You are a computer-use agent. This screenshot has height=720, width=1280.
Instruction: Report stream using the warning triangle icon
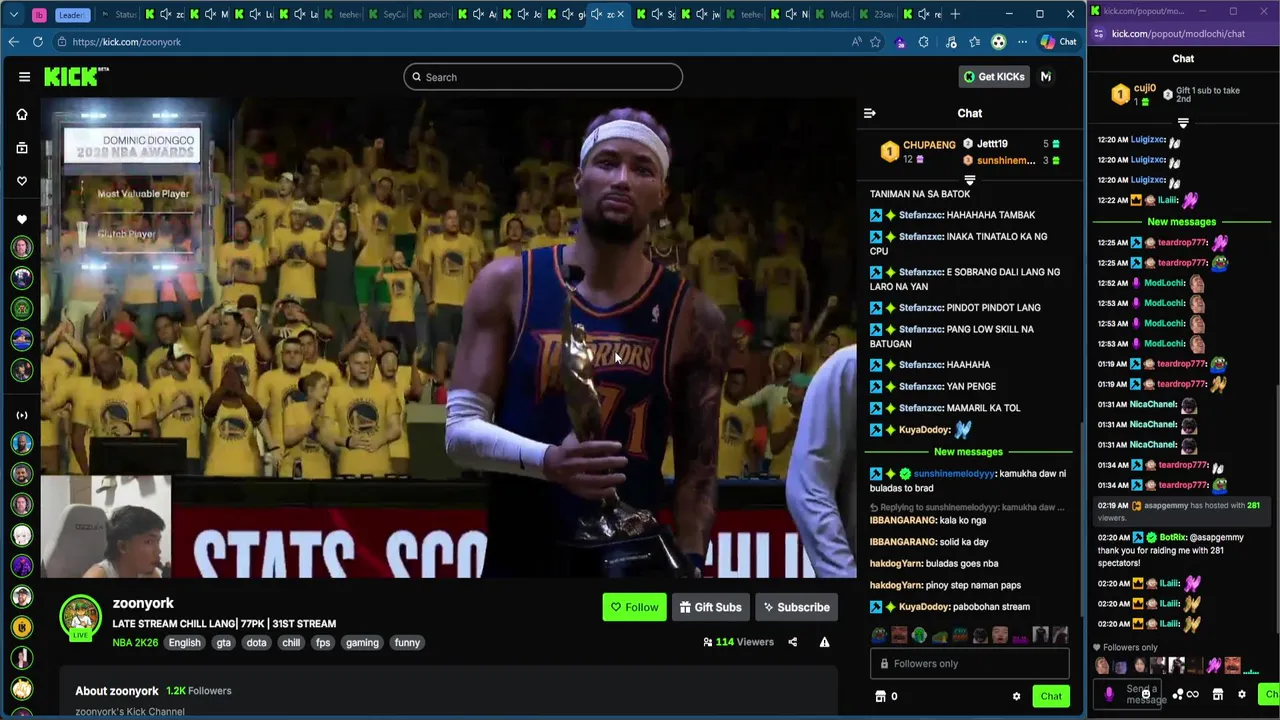click(x=825, y=642)
